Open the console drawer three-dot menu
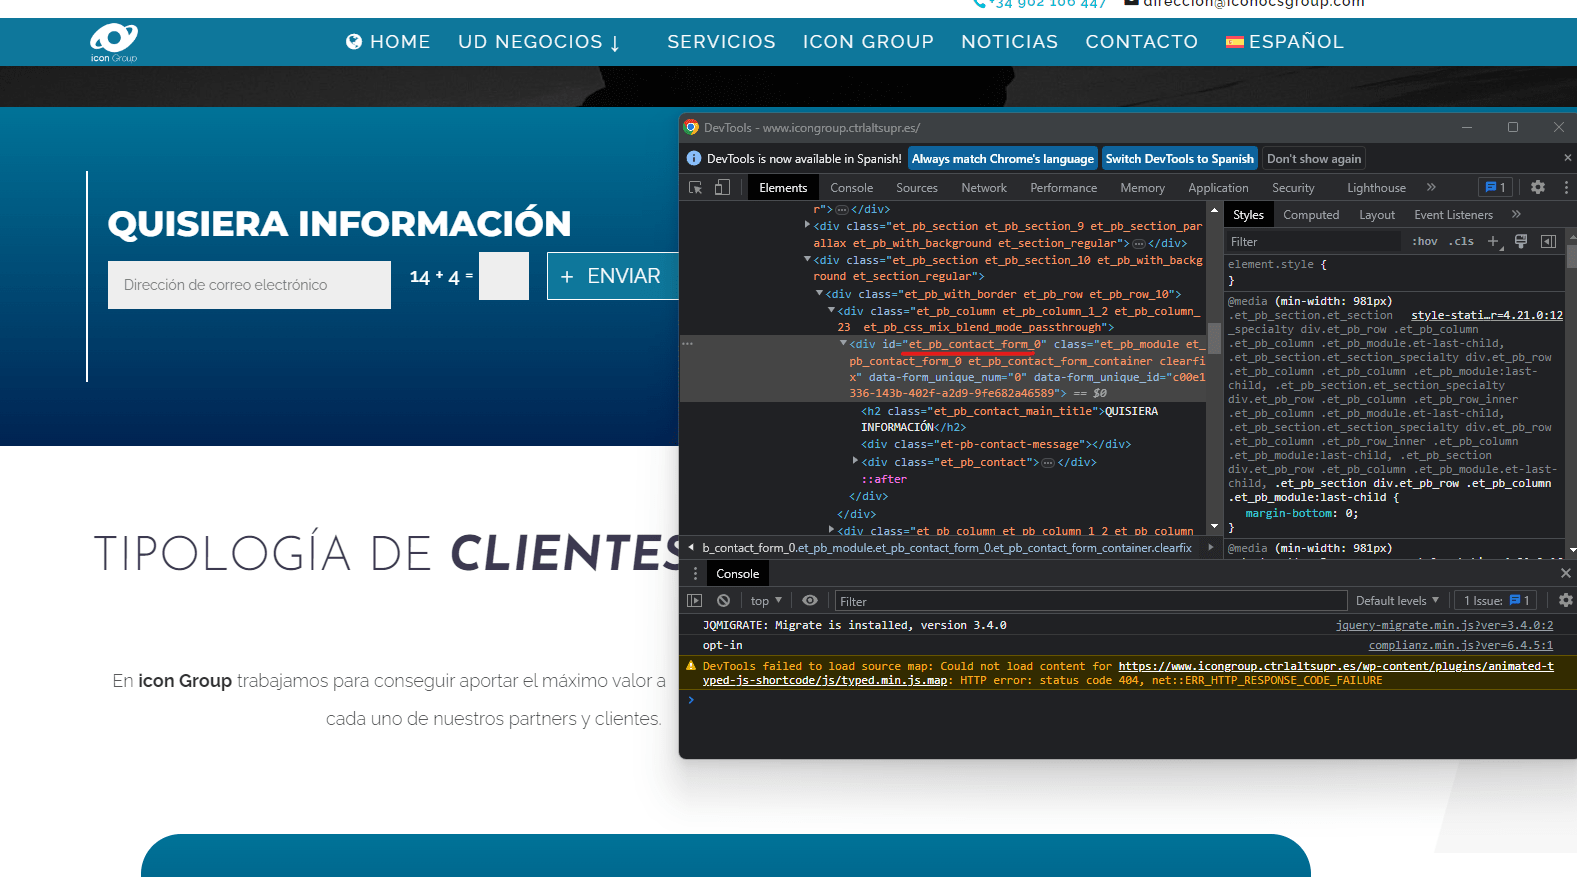 click(695, 573)
